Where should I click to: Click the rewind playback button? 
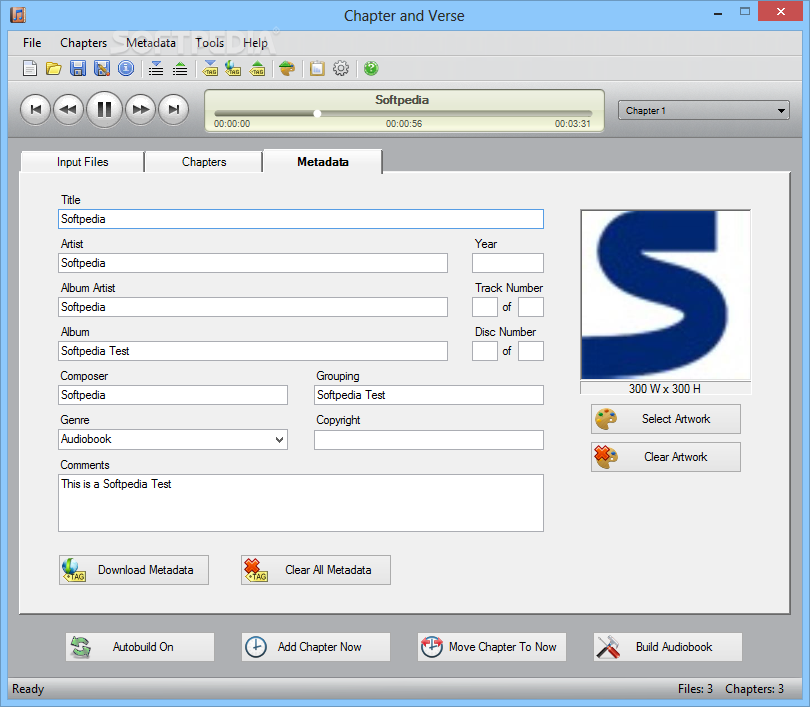[x=68, y=109]
